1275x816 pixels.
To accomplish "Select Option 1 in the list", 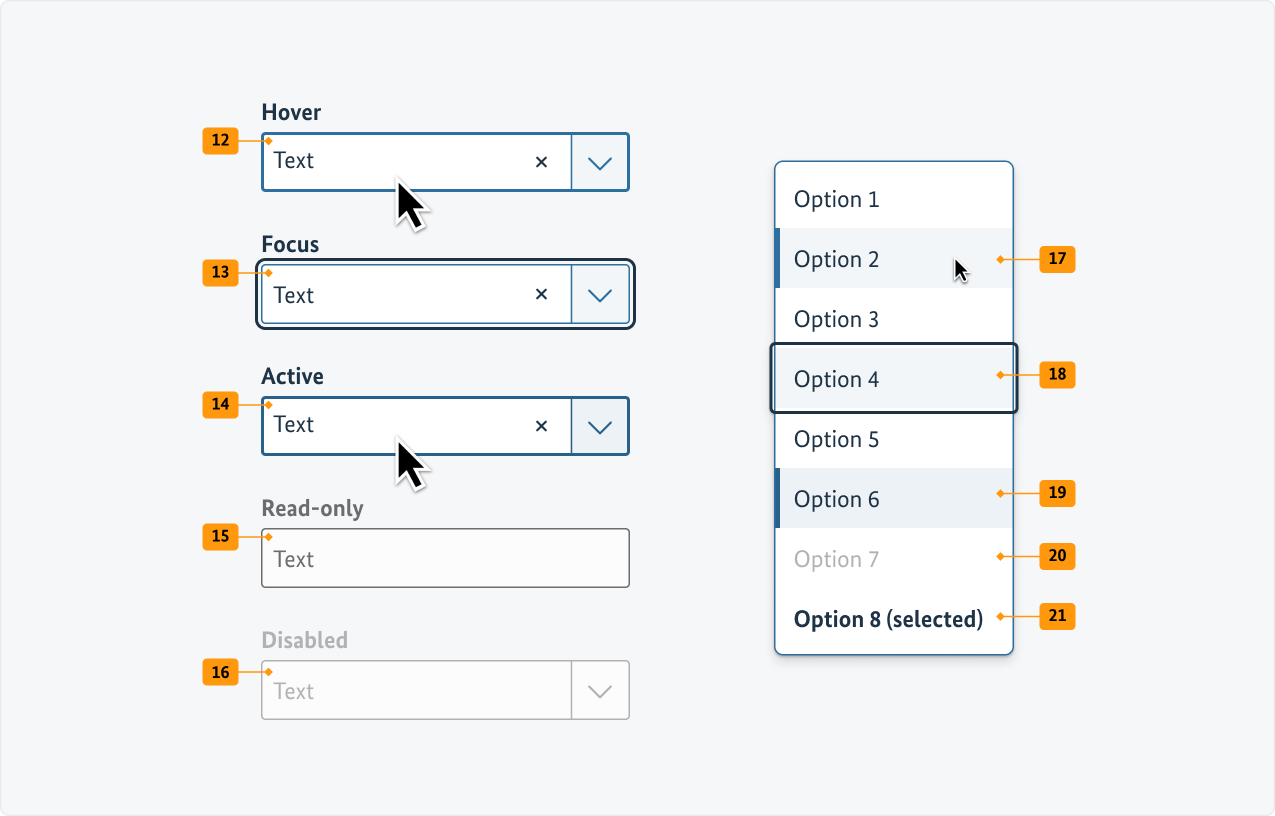I will (837, 199).
